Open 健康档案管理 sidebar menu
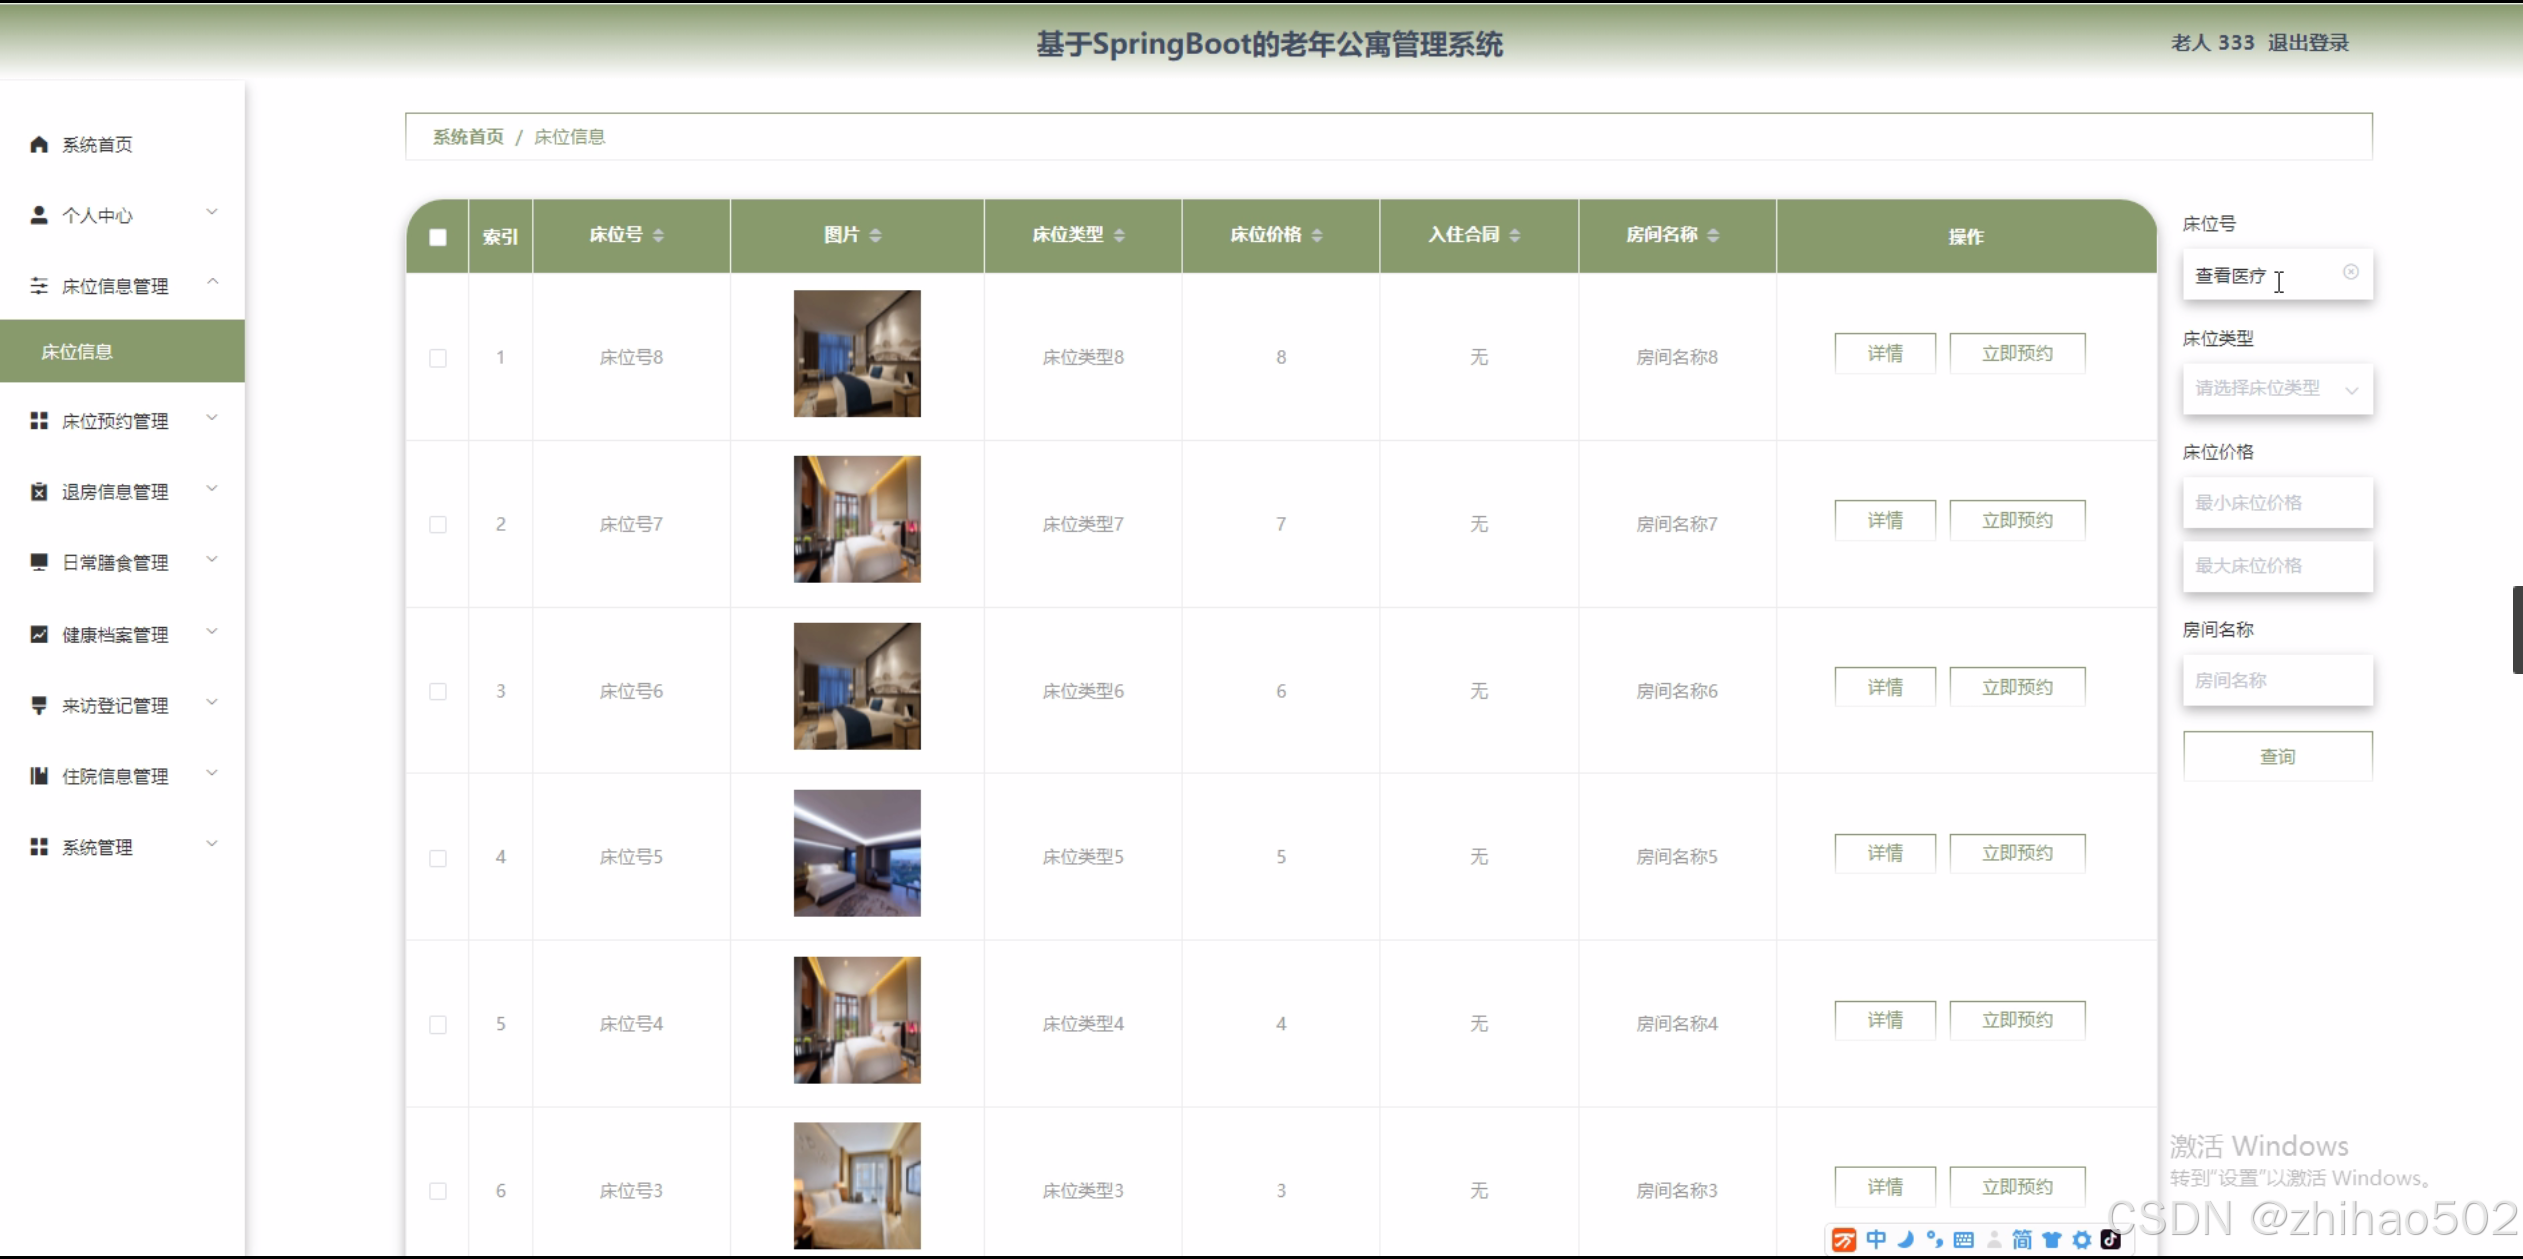 (x=122, y=634)
